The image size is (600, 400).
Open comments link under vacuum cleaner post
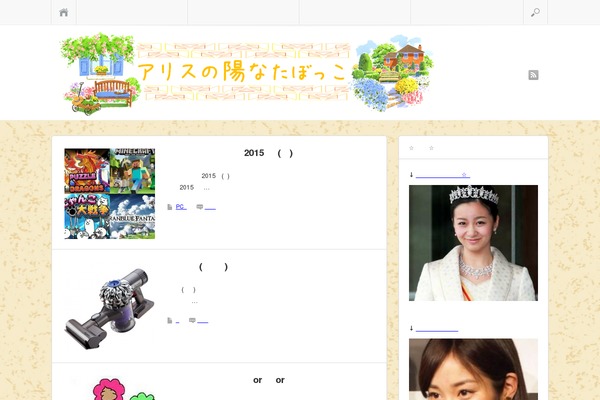(x=202, y=320)
